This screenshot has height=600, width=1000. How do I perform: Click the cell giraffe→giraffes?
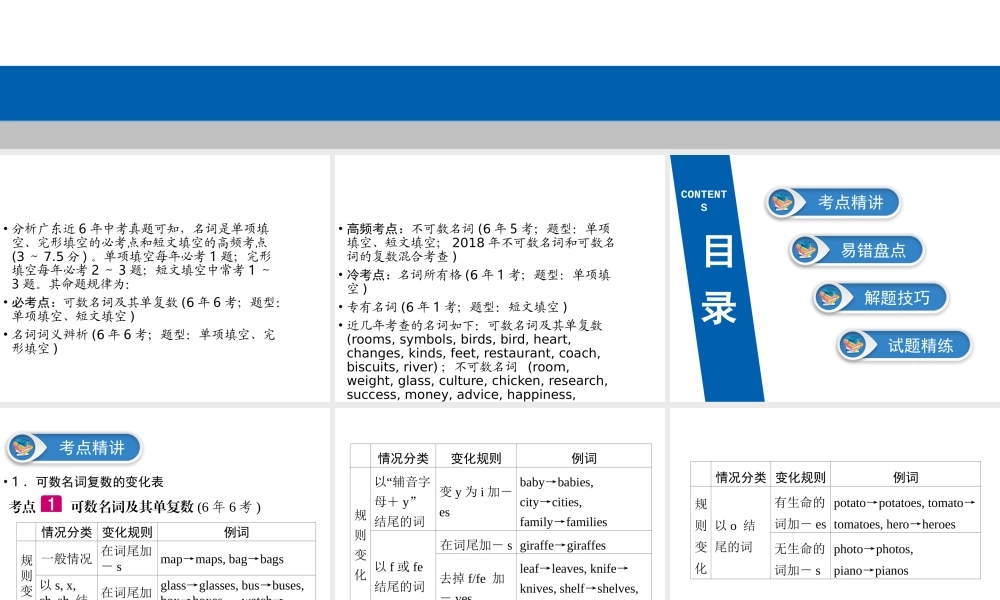coord(584,545)
